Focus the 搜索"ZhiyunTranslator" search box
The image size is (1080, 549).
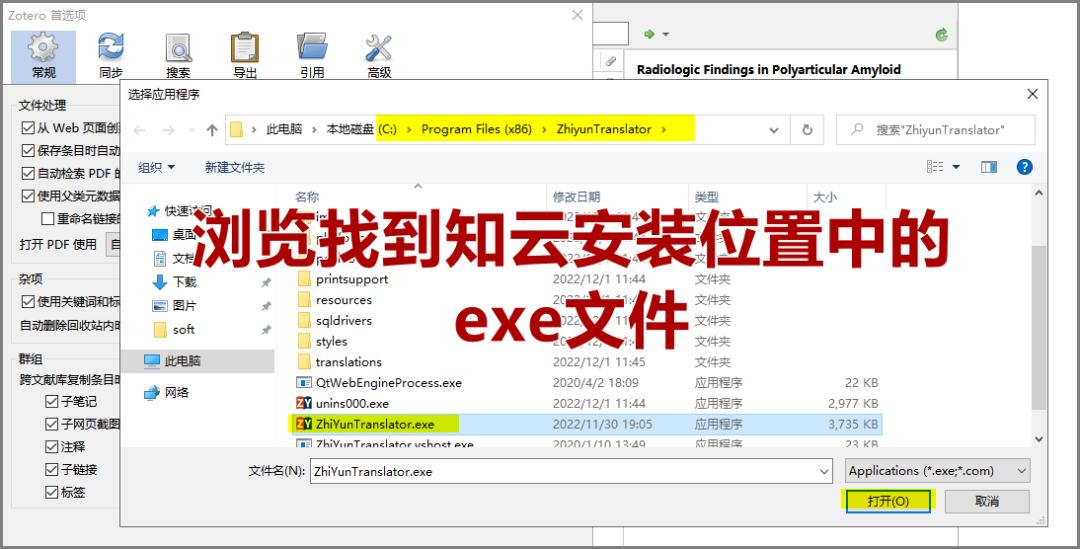pyautogui.click(x=935, y=130)
